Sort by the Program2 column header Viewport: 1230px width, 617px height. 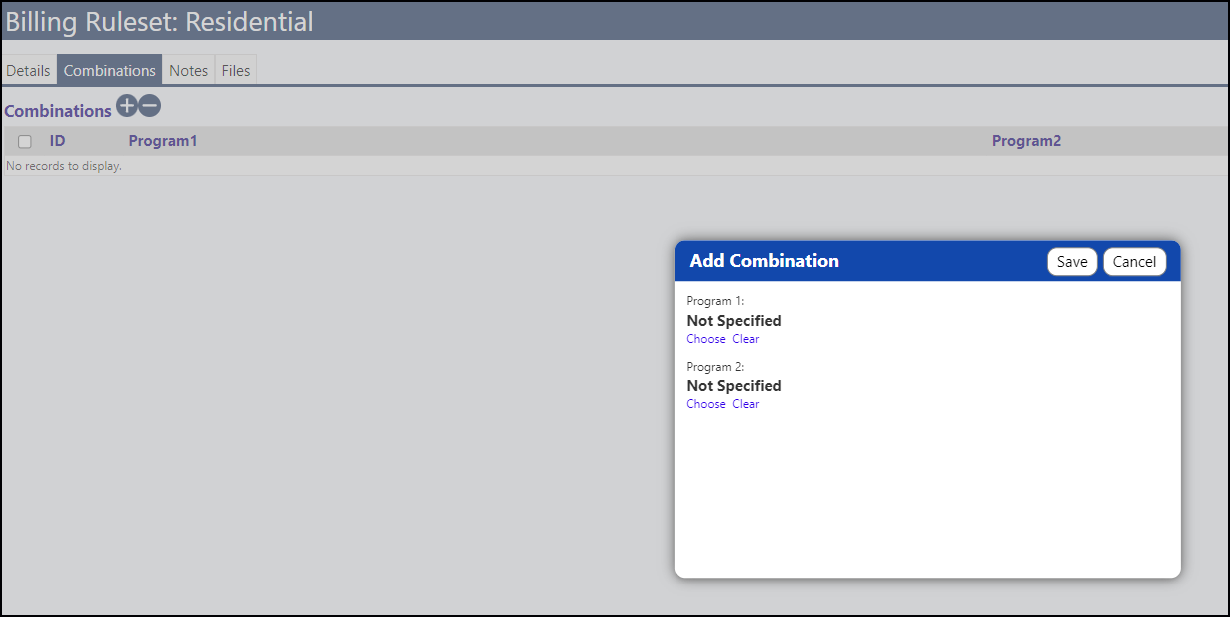(1026, 141)
